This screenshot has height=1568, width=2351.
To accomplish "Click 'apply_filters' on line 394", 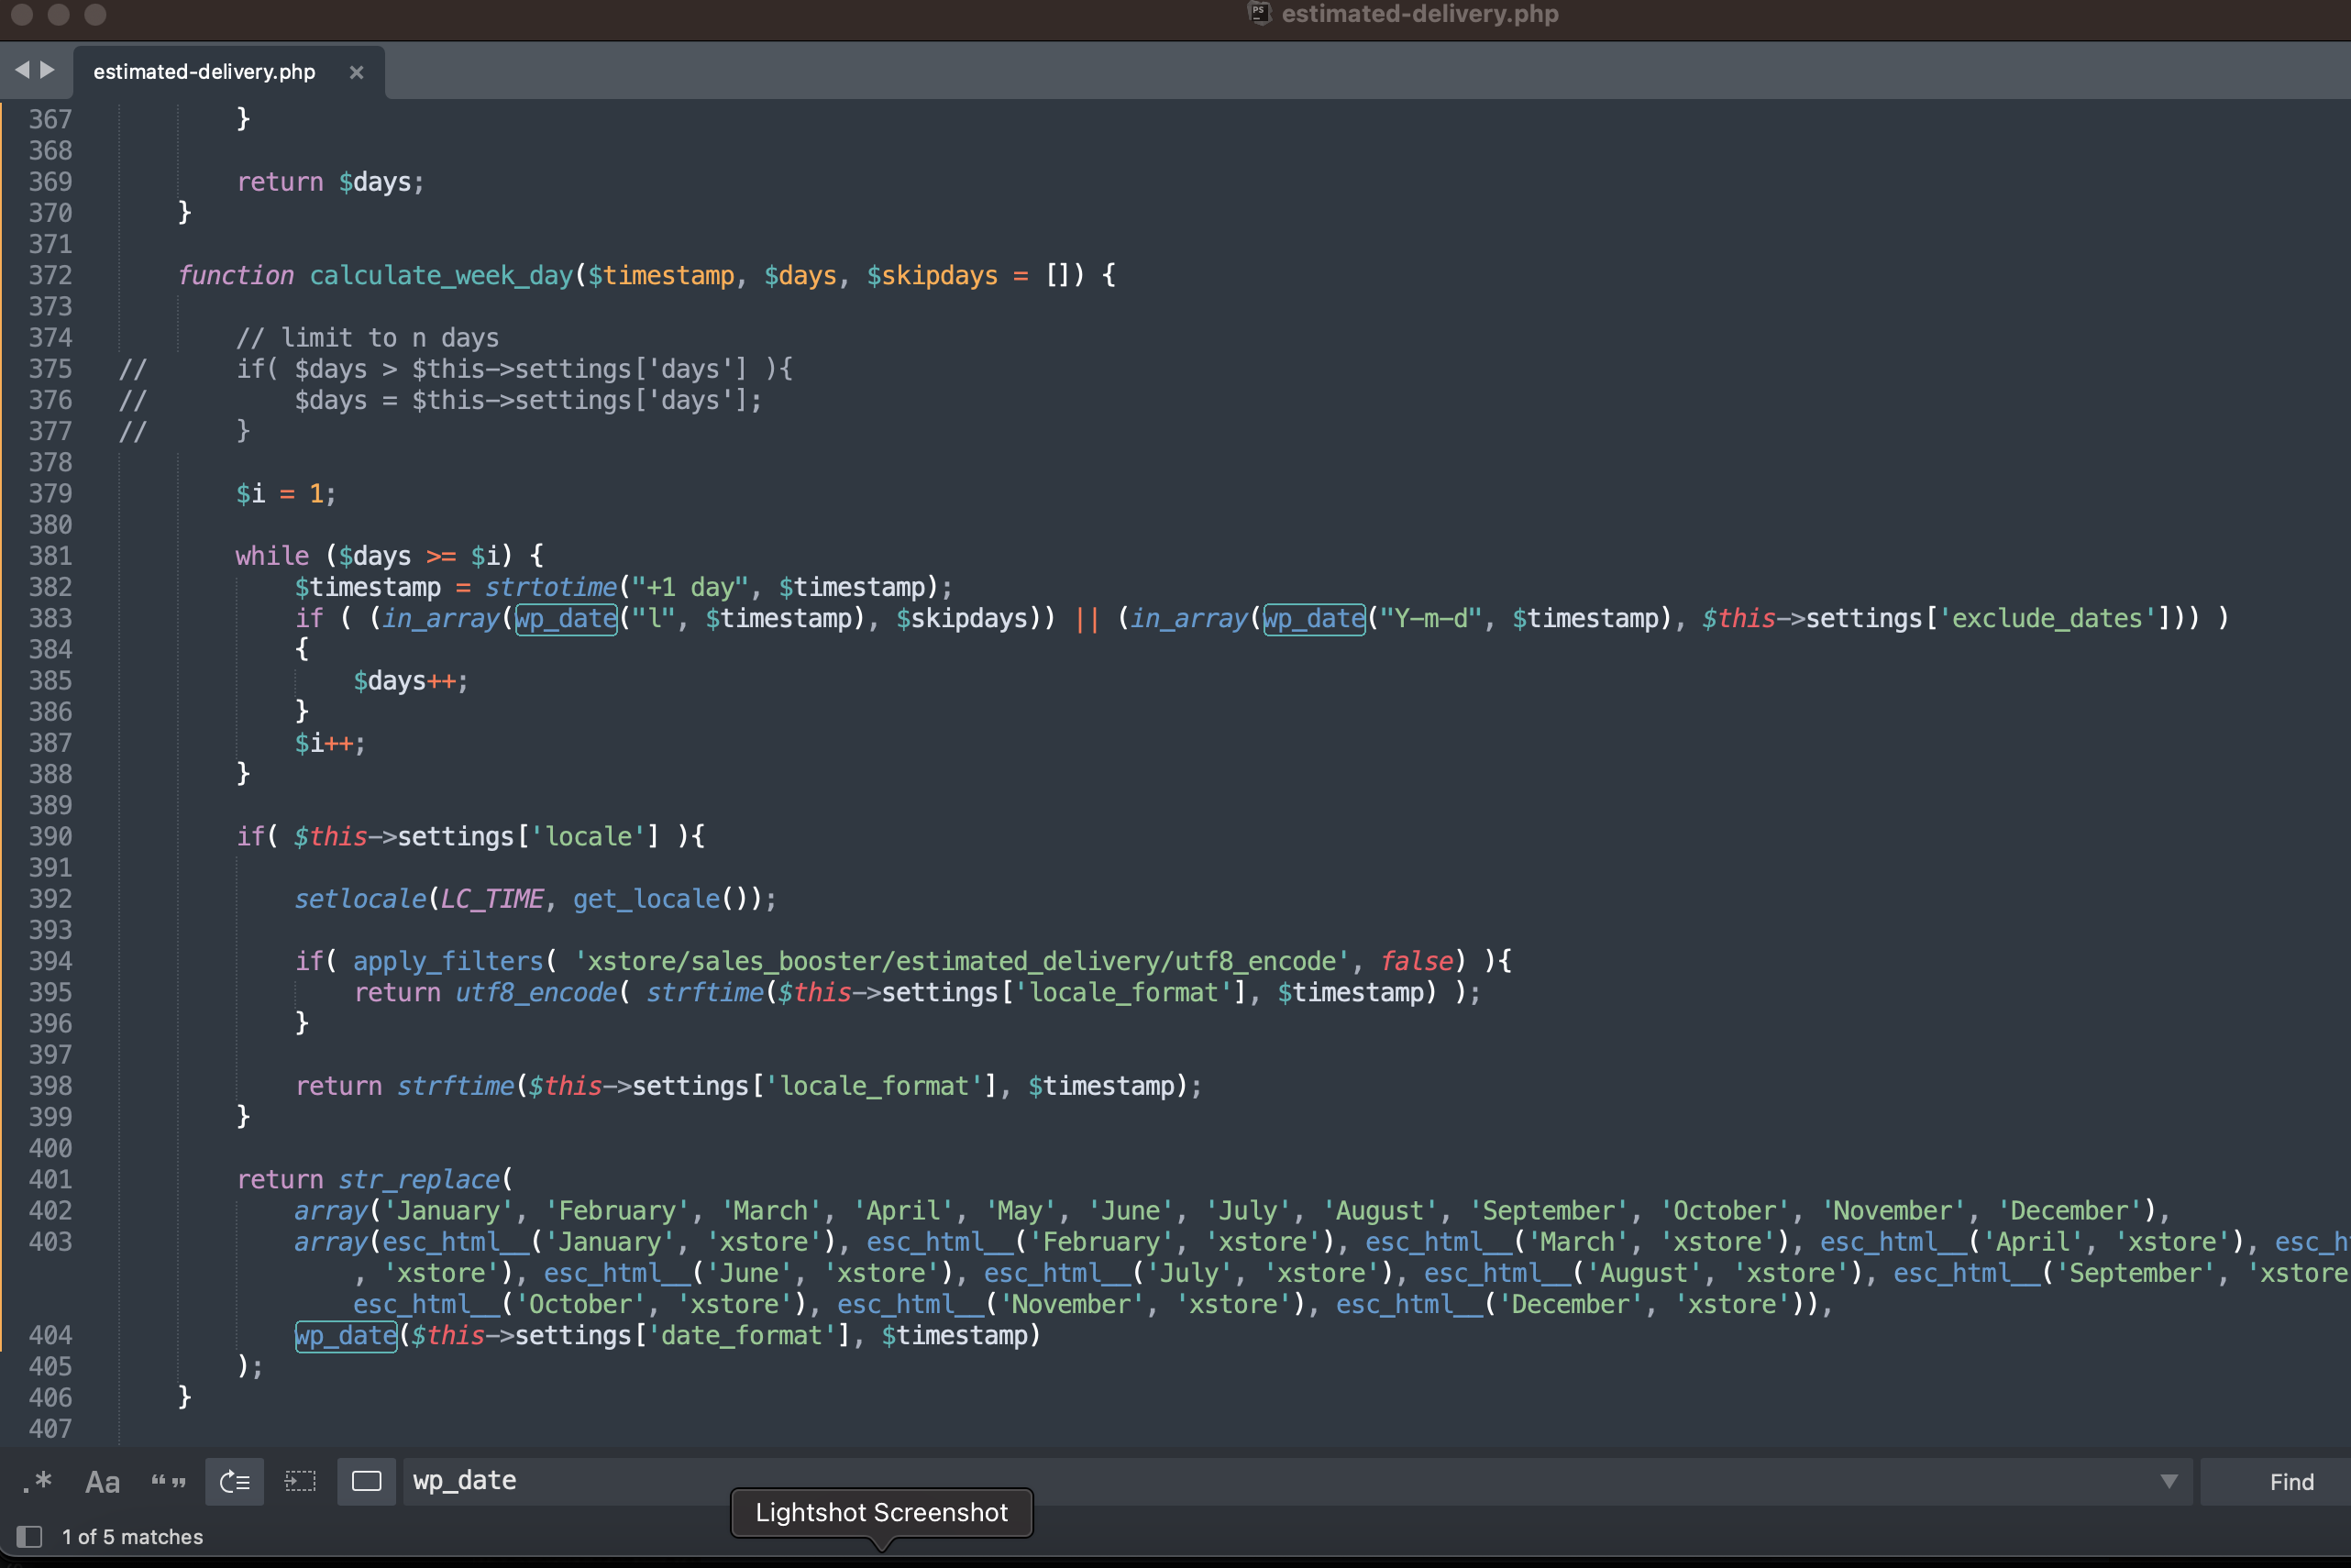I will [x=448, y=961].
